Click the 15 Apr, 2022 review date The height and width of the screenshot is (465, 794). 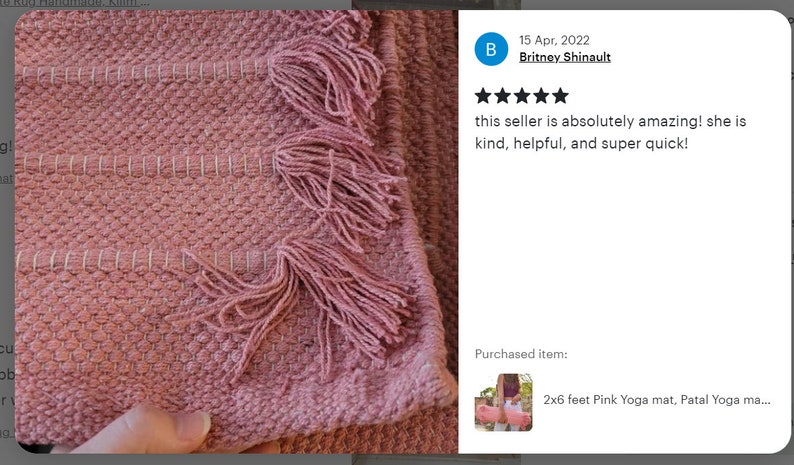pos(554,40)
